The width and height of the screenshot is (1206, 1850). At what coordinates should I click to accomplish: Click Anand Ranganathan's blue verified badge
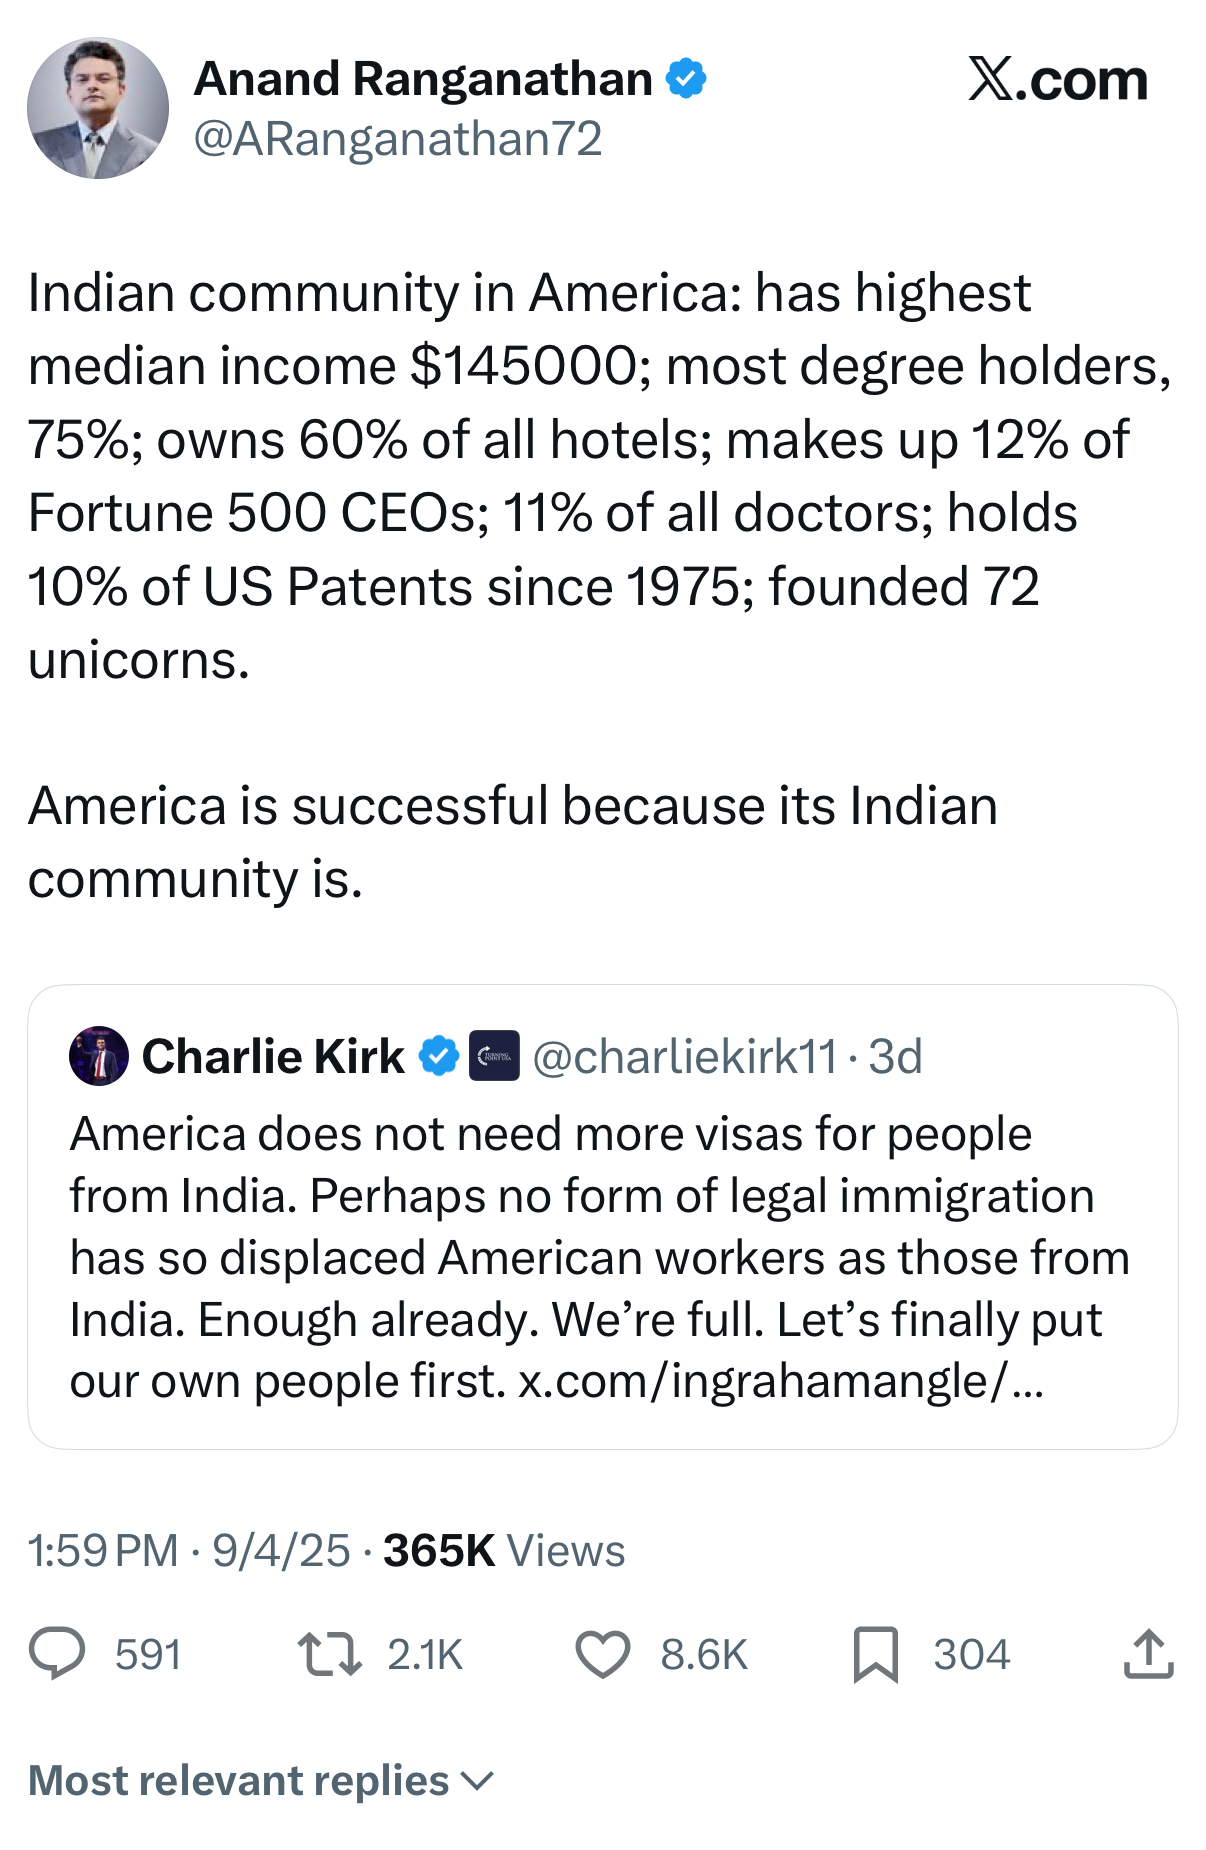pos(686,78)
